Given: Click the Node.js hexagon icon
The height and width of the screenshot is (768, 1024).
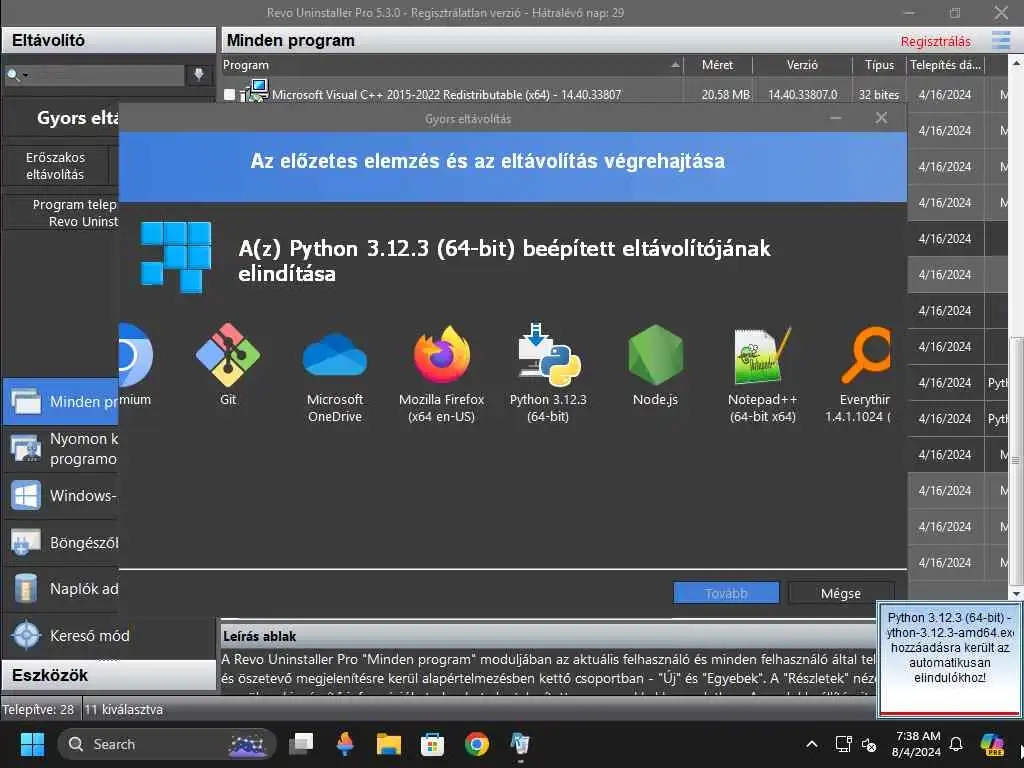Looking at the screenshot, I should (656, 355).
